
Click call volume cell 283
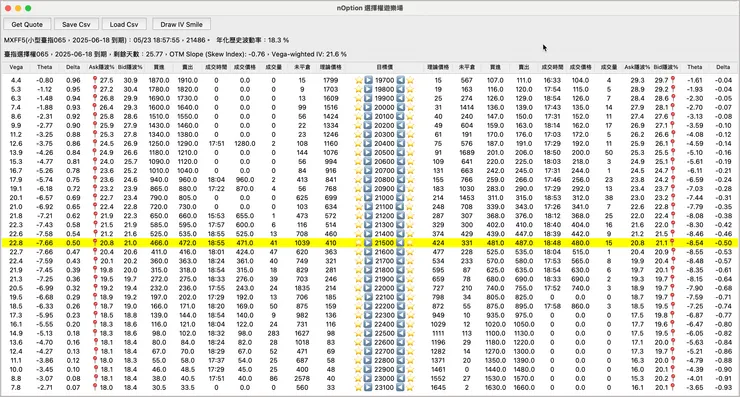(x=273, y=333)
